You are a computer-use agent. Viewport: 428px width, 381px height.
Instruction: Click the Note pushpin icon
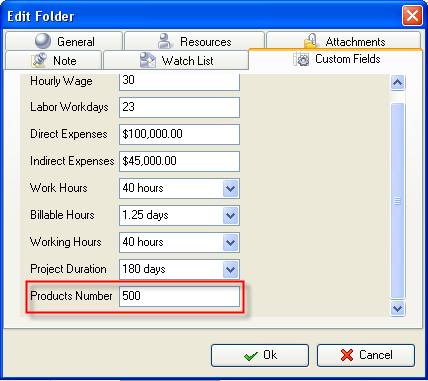point(39,60)
